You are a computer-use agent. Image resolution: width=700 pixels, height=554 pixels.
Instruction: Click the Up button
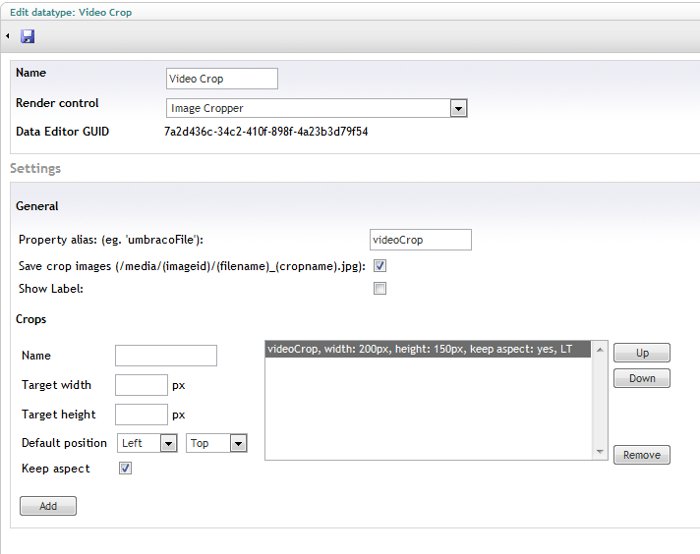tap(641, 353)
